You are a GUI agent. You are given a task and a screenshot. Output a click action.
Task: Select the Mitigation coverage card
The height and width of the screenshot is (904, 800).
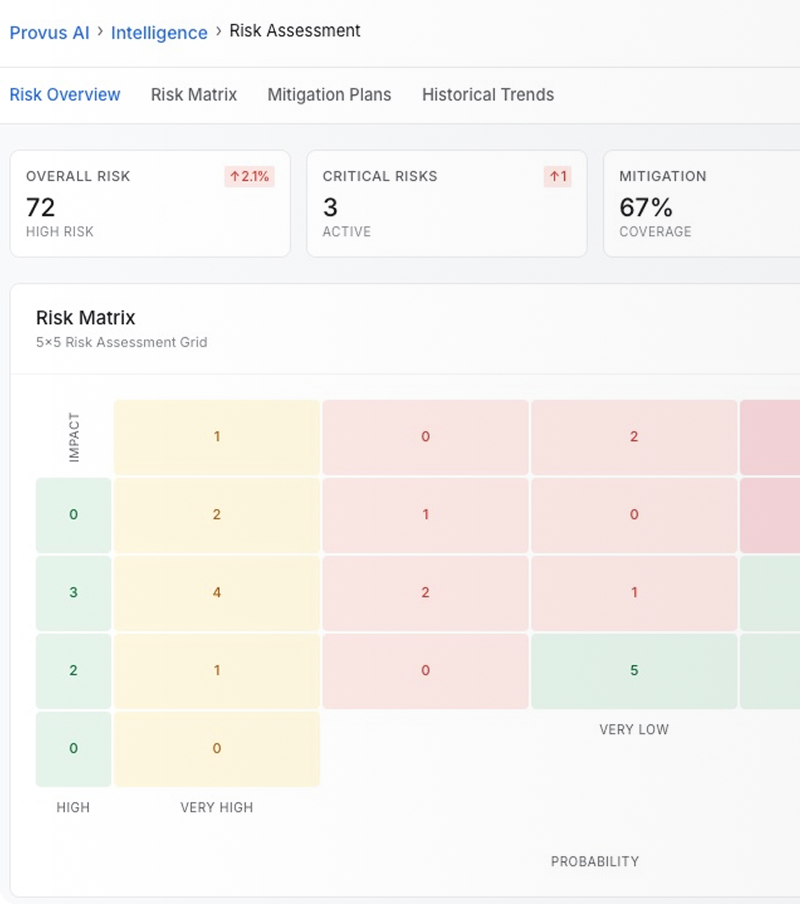tap(700, 204)
